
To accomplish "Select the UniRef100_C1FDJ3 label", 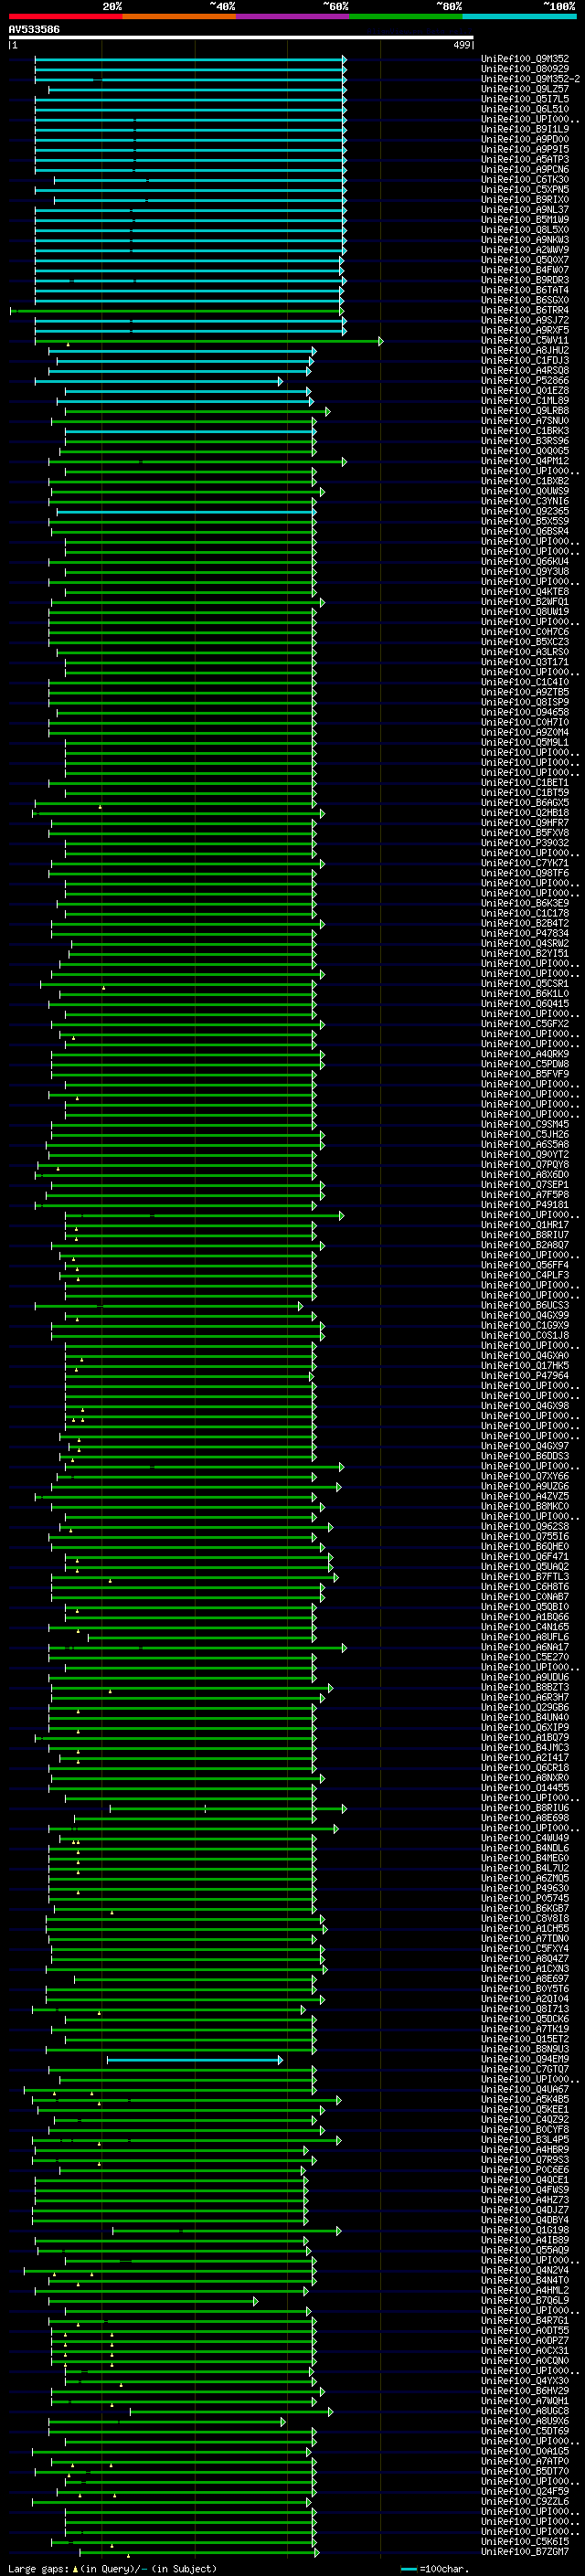I will click(525, 360).
